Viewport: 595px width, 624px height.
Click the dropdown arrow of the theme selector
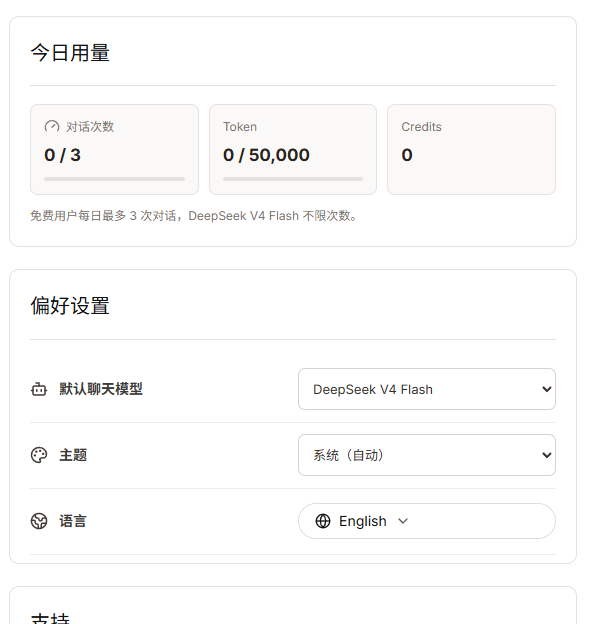pyautogui.click(x=547, y=455)
